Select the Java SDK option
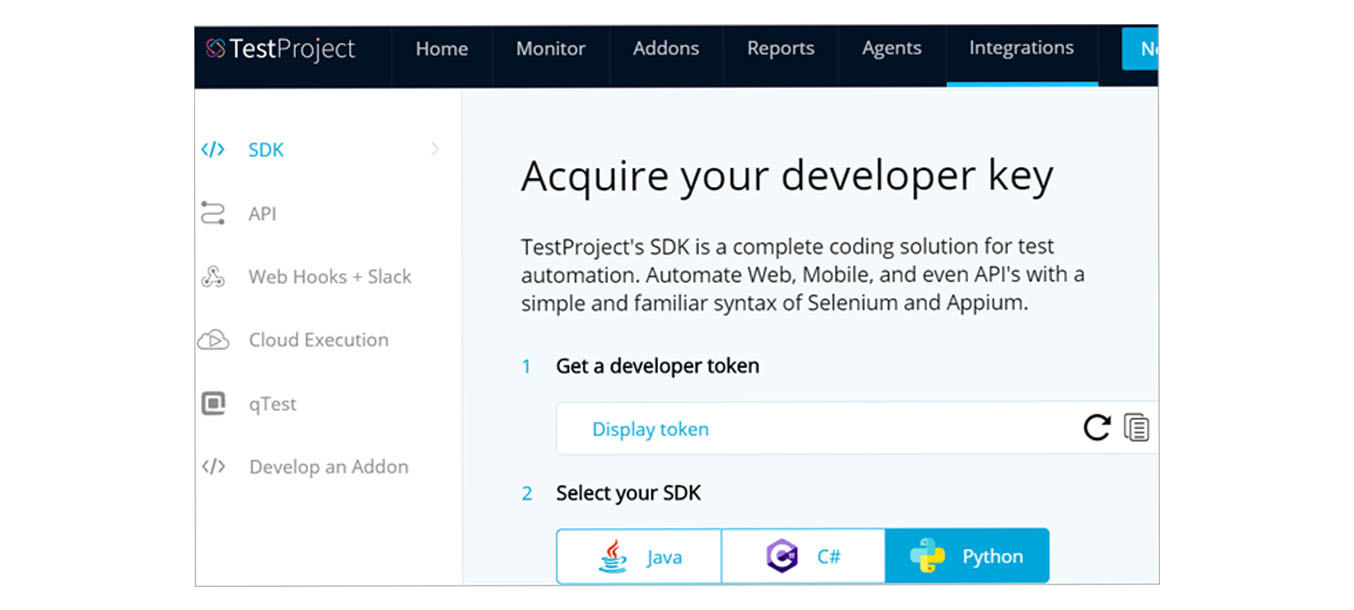Viewport: 1354px width, 610px height. 639,556
